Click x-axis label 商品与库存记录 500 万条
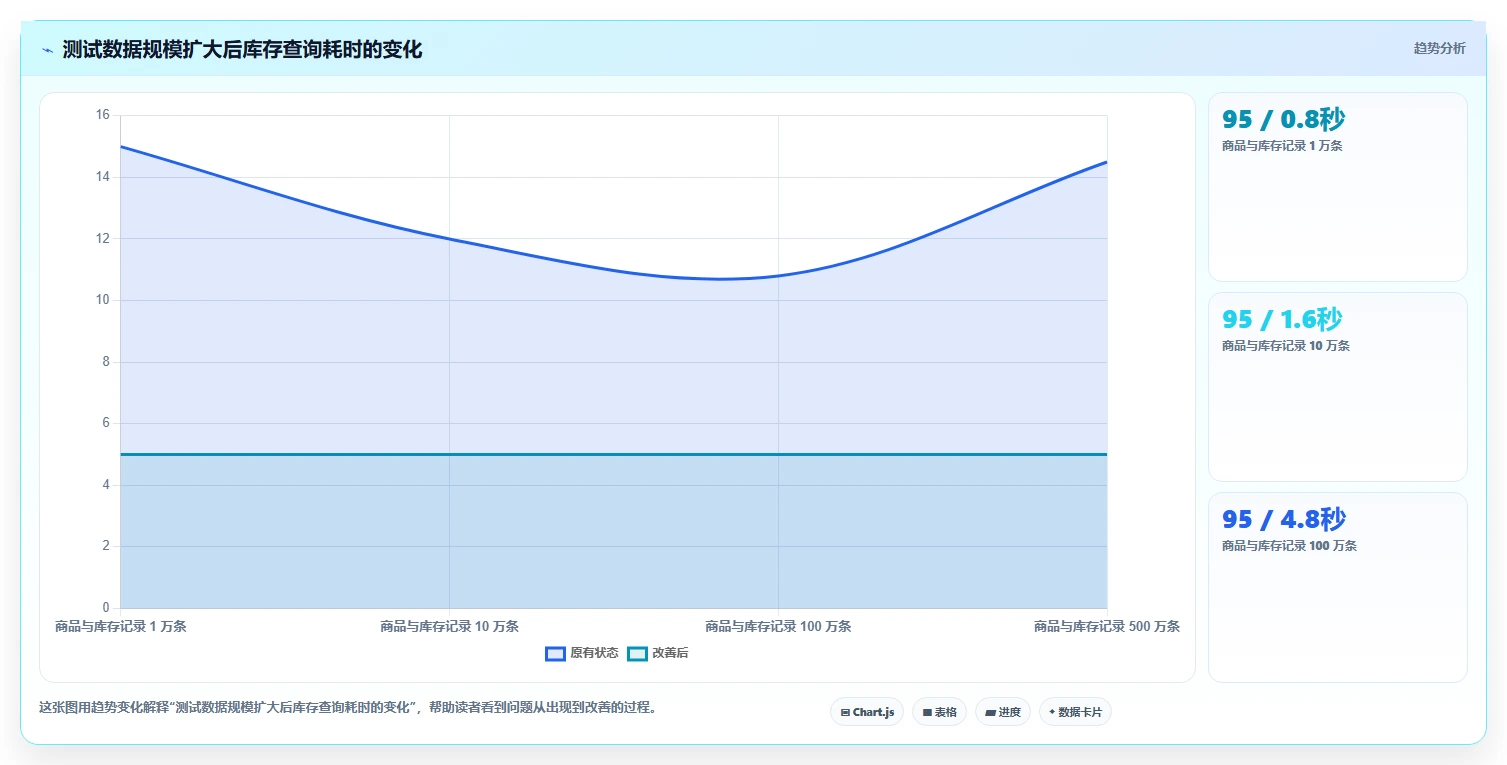The width and height of the screenshot is (1507, 765). pyautogui.click(x=1107, y=626)
